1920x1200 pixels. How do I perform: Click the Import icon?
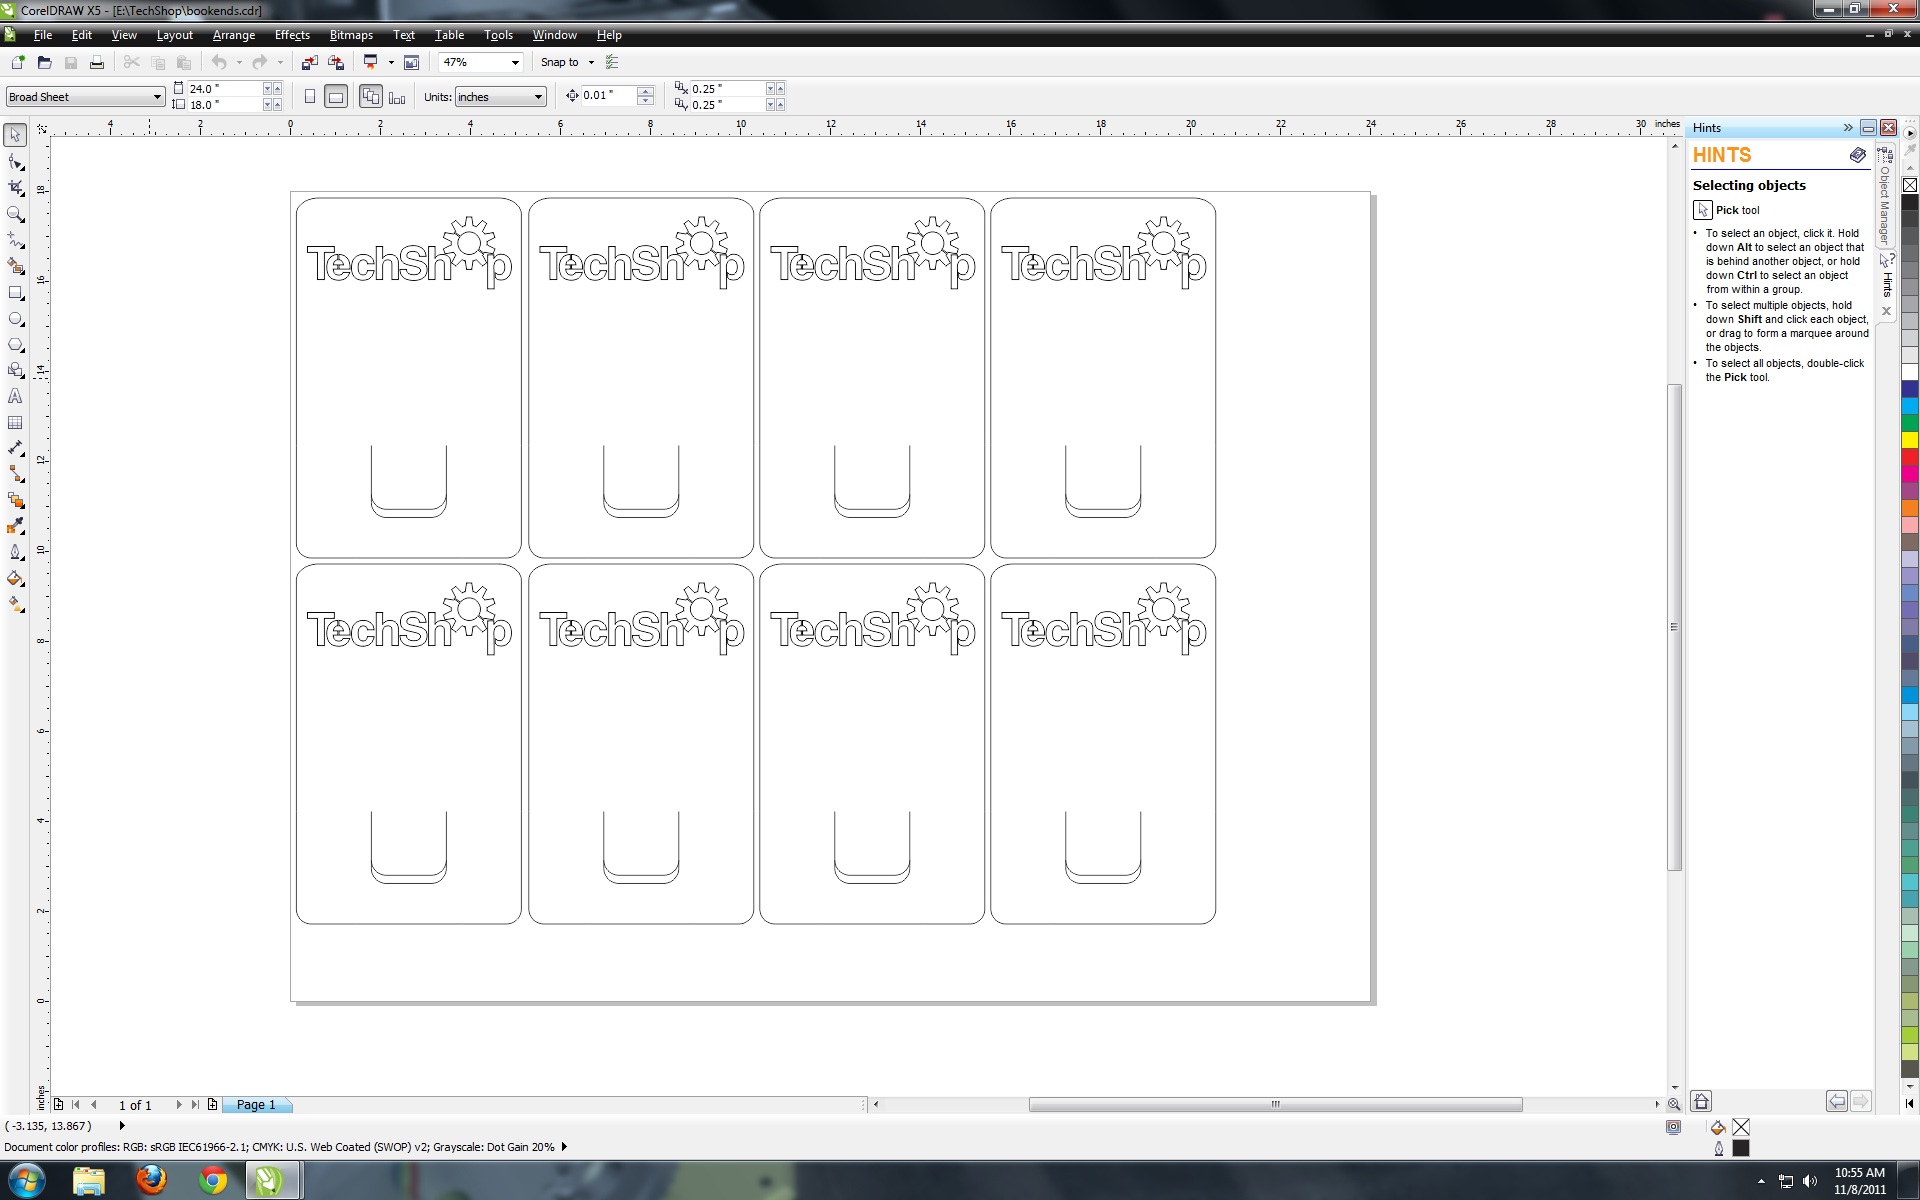click(309, 62)
